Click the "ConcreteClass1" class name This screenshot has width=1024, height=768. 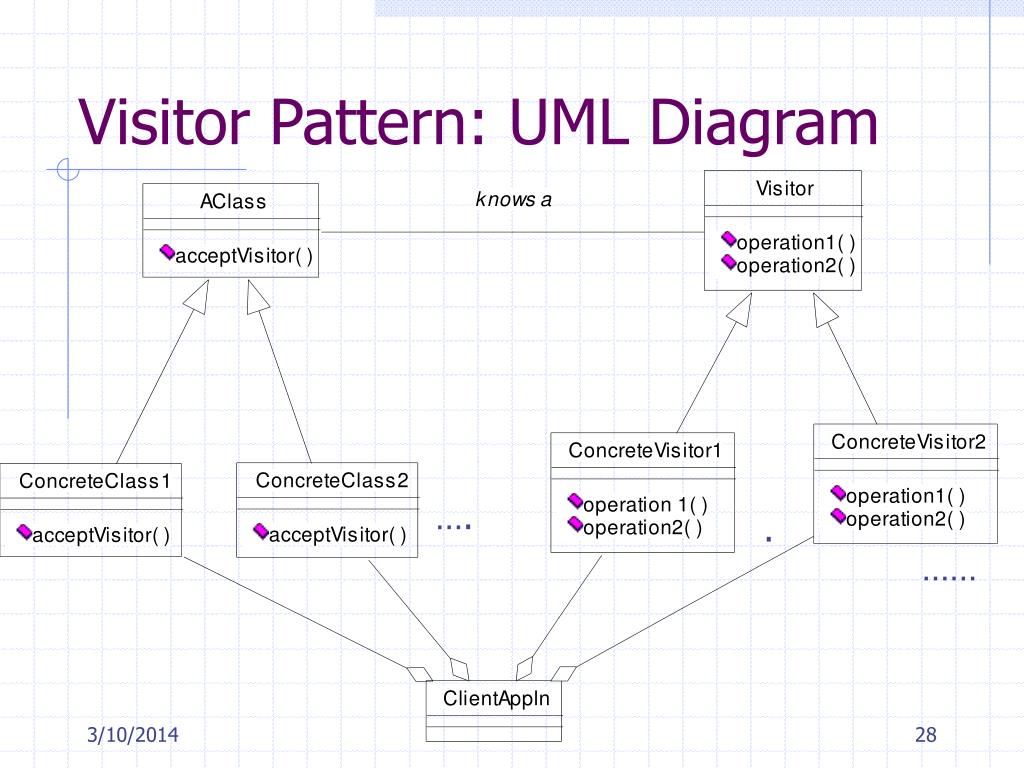95,481
